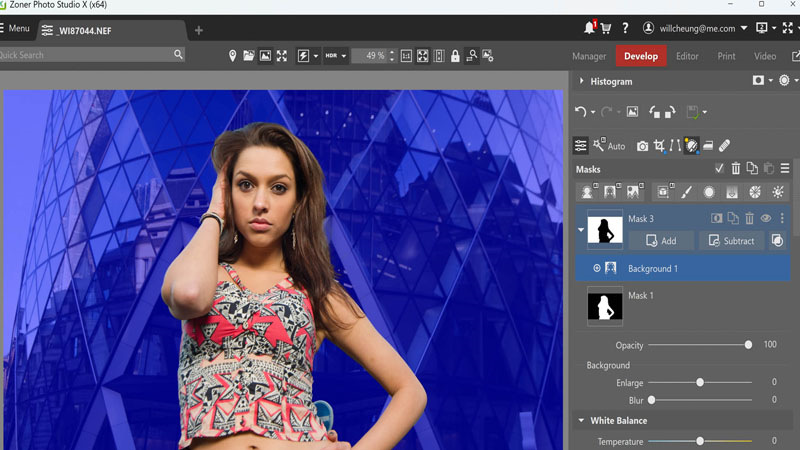Open HDR dropdown menu

tap(344, 56)
